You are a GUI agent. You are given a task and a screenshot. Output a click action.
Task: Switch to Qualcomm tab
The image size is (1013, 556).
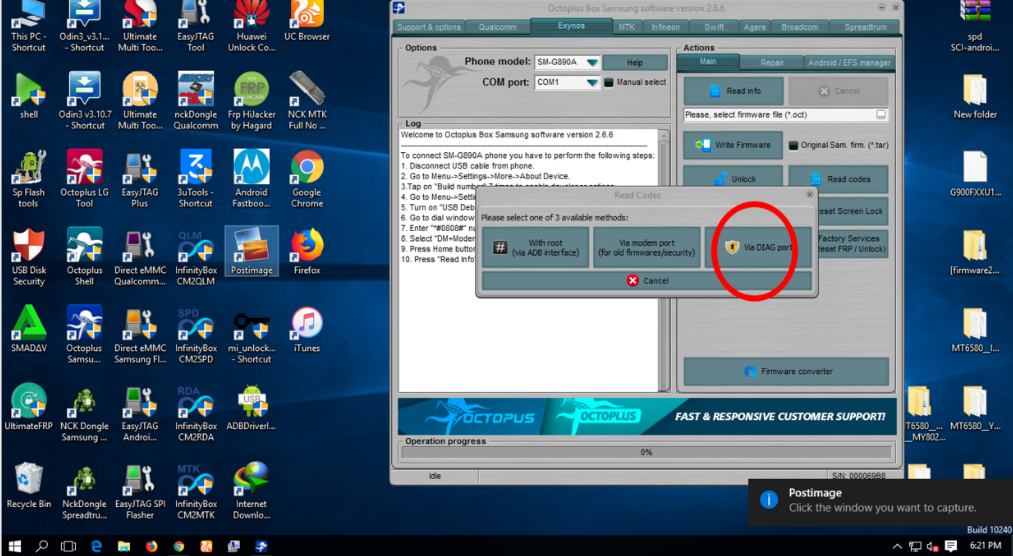pyautogui.click(x=497, y=27)
